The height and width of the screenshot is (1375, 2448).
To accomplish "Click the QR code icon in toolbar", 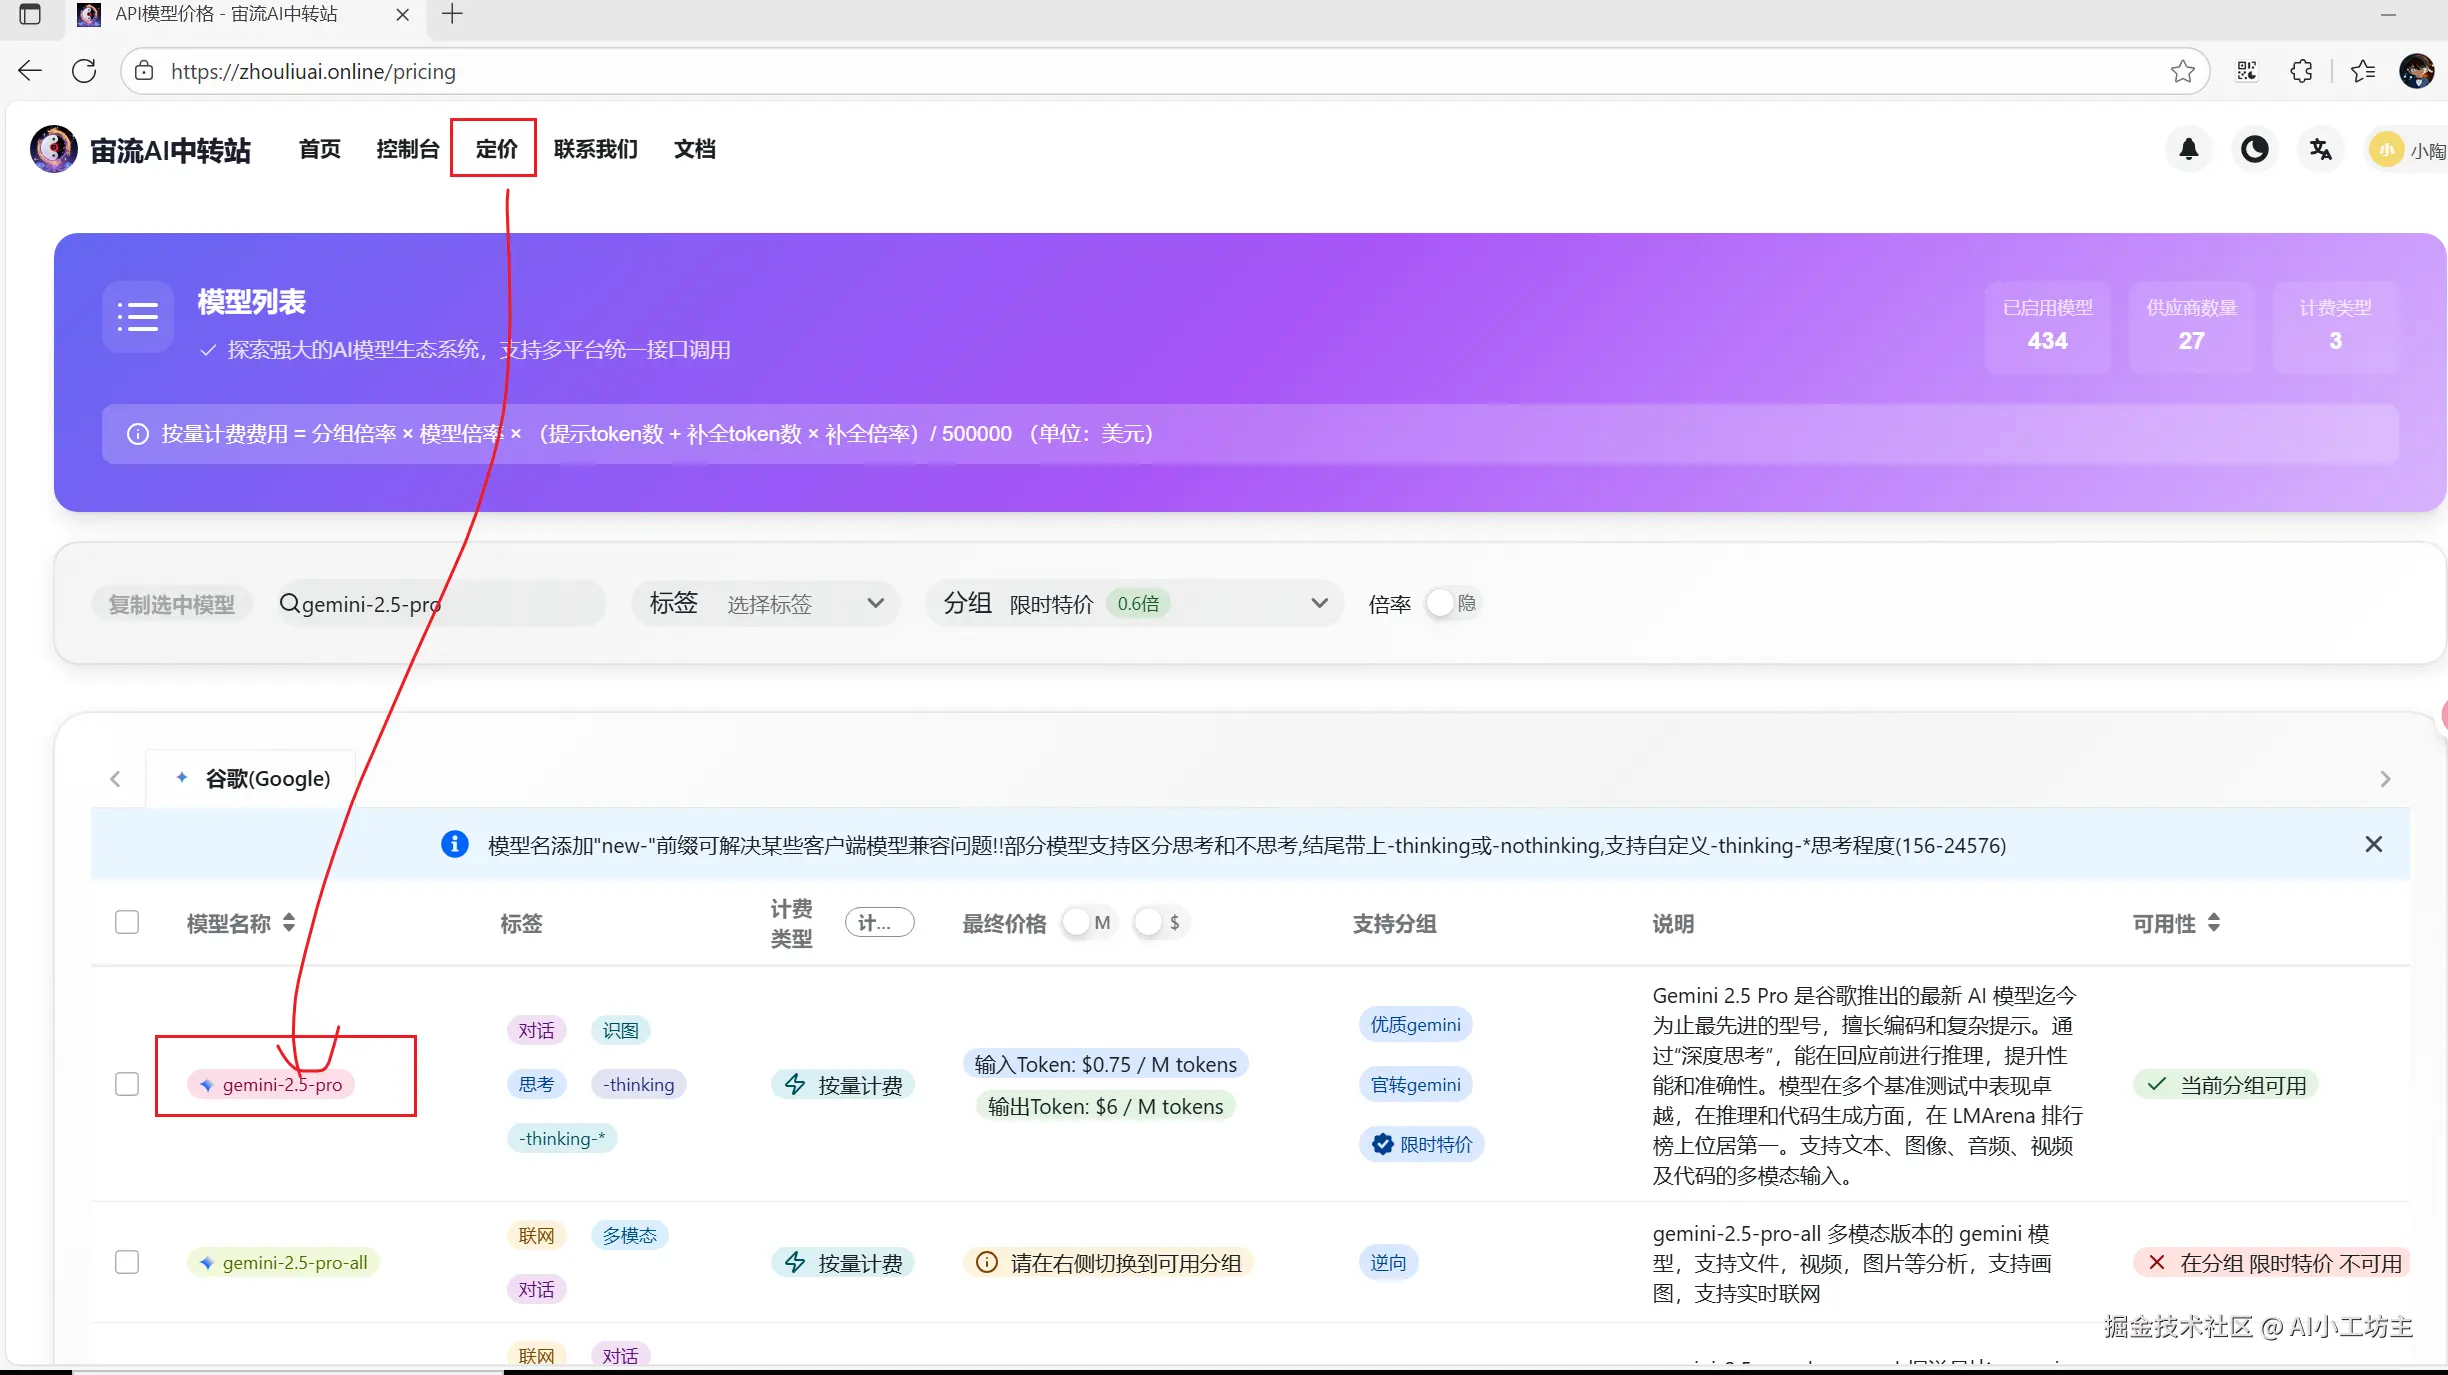I will [x=2247, y=71].
